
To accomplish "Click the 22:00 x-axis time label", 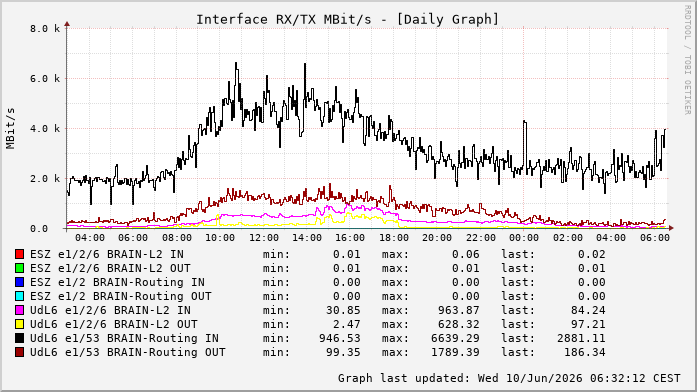I will coord(481,238).
